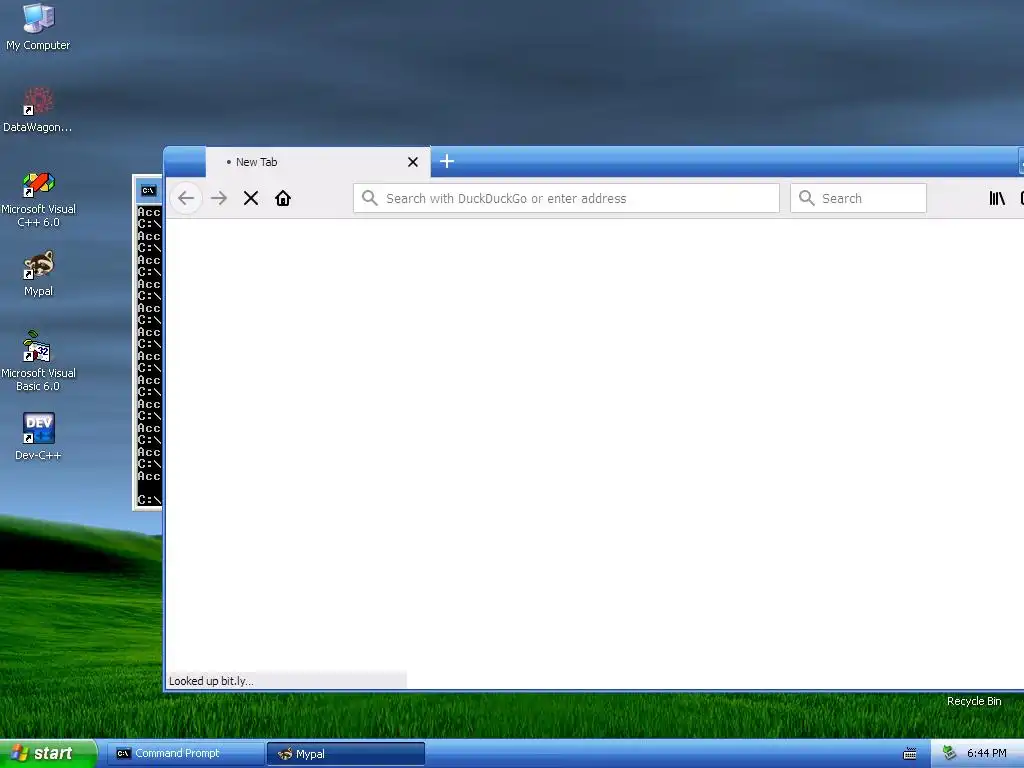
Task: Open a new tab with plus button
Action: pos(447,161)
